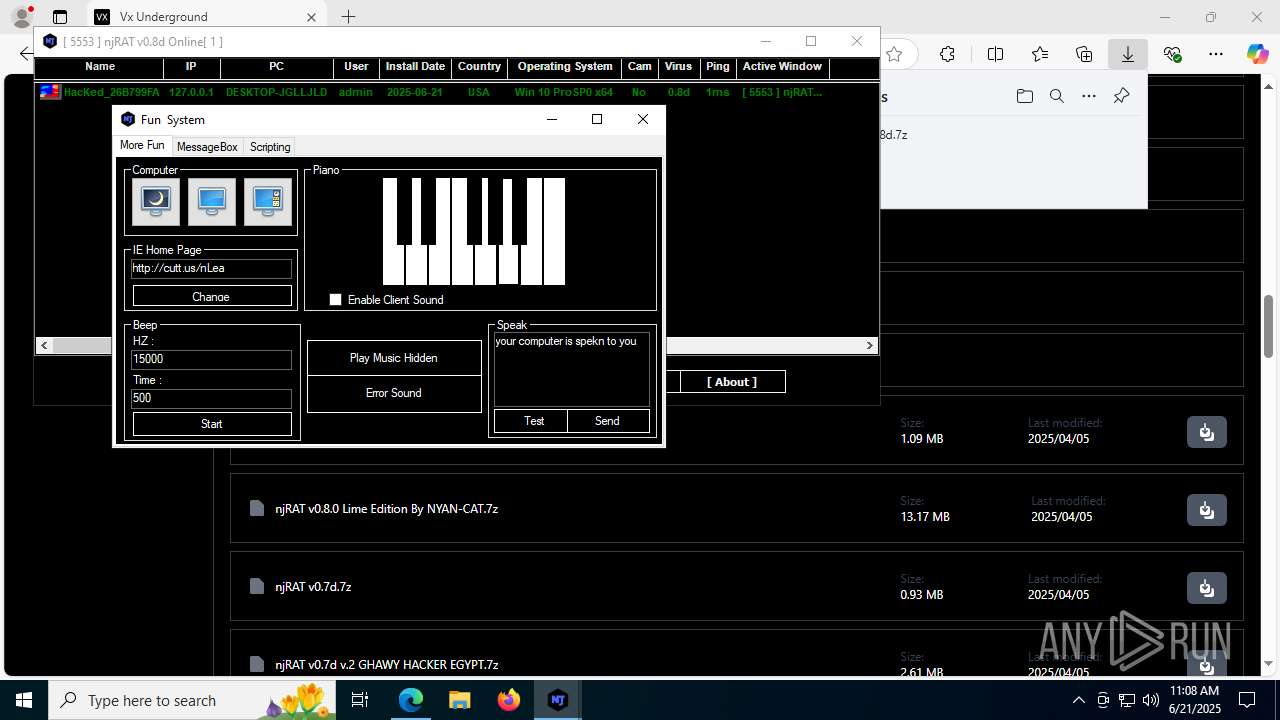The width and height of the screenshot is (1280, 720).
Task: Open Edge settings and more ellipsis
Action: (1216, 54)
